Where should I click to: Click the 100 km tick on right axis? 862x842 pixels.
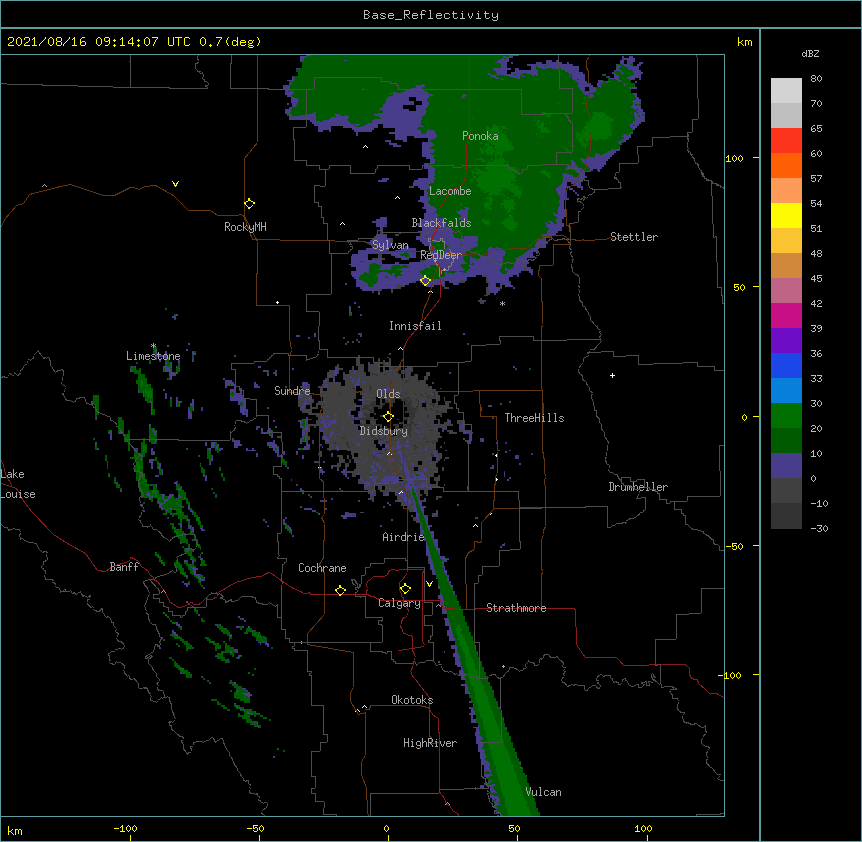coord(734,158)
